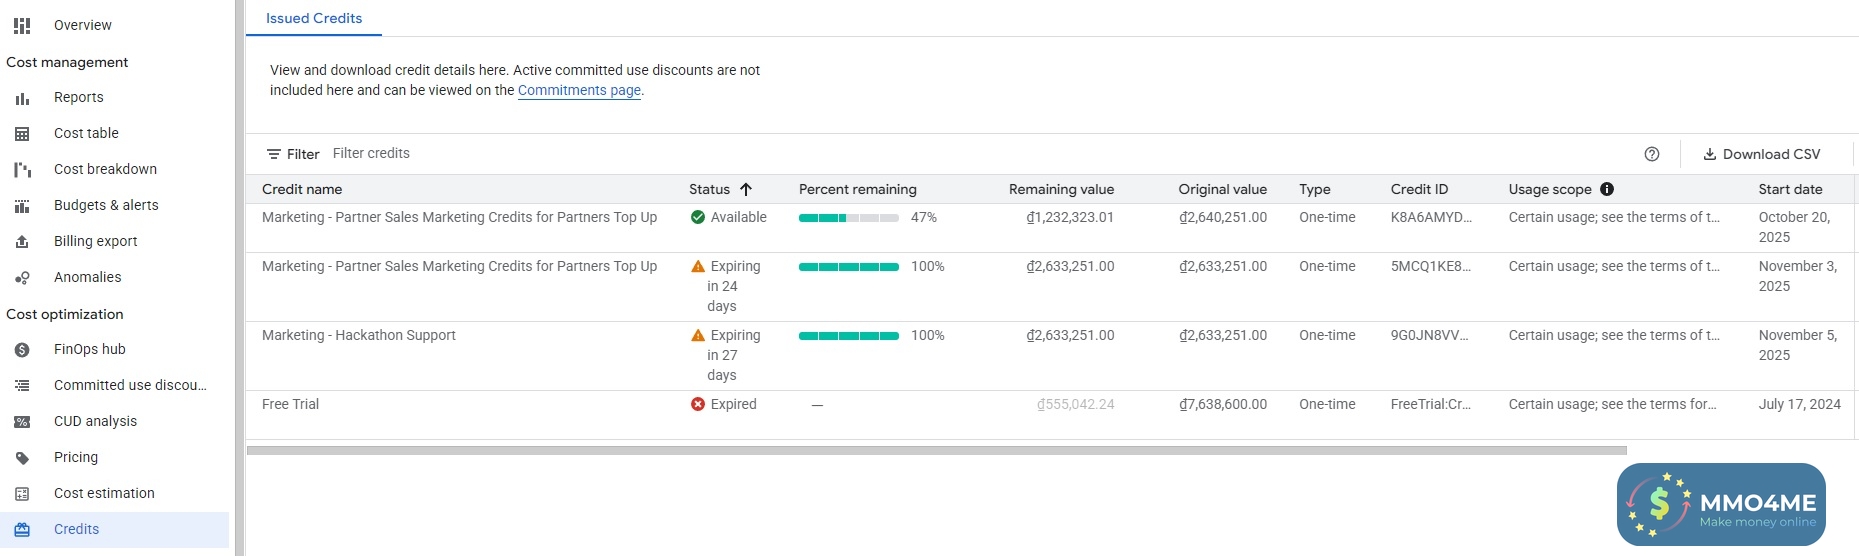Open Budgets & alerts in the sidebar
1859x556 pixels.
pos(106,205)
